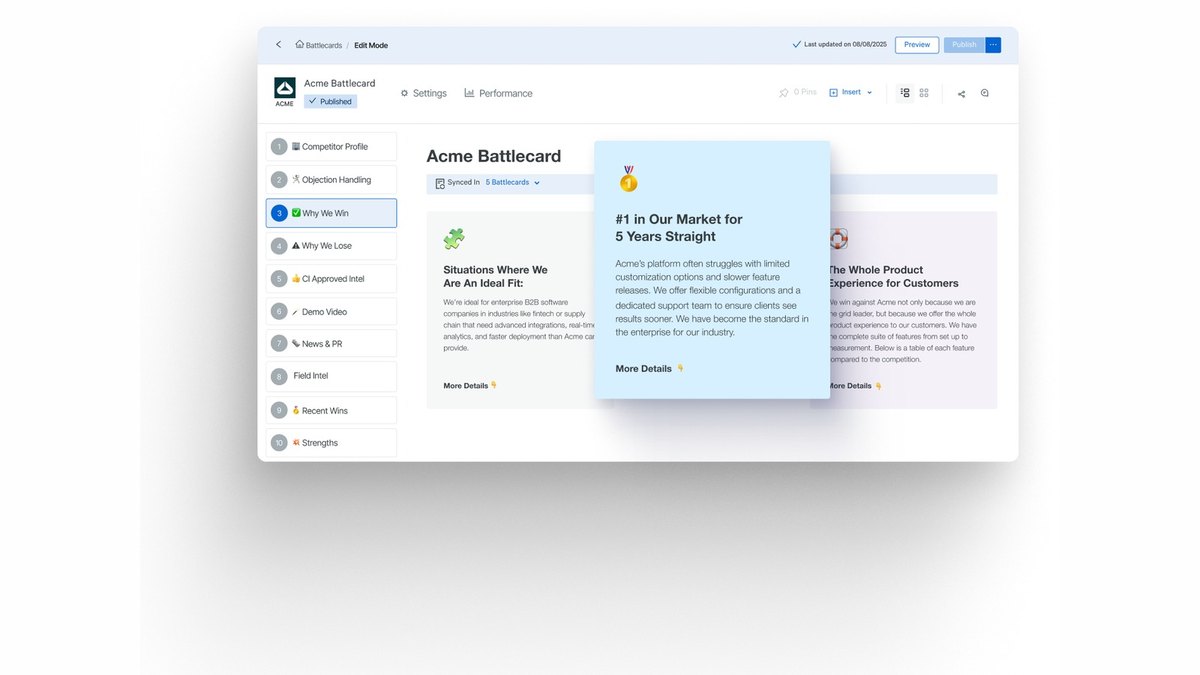The image size is (1200, 675).
Task: Click More Details on the #1 in Our Market card
Action: point(650,369)
